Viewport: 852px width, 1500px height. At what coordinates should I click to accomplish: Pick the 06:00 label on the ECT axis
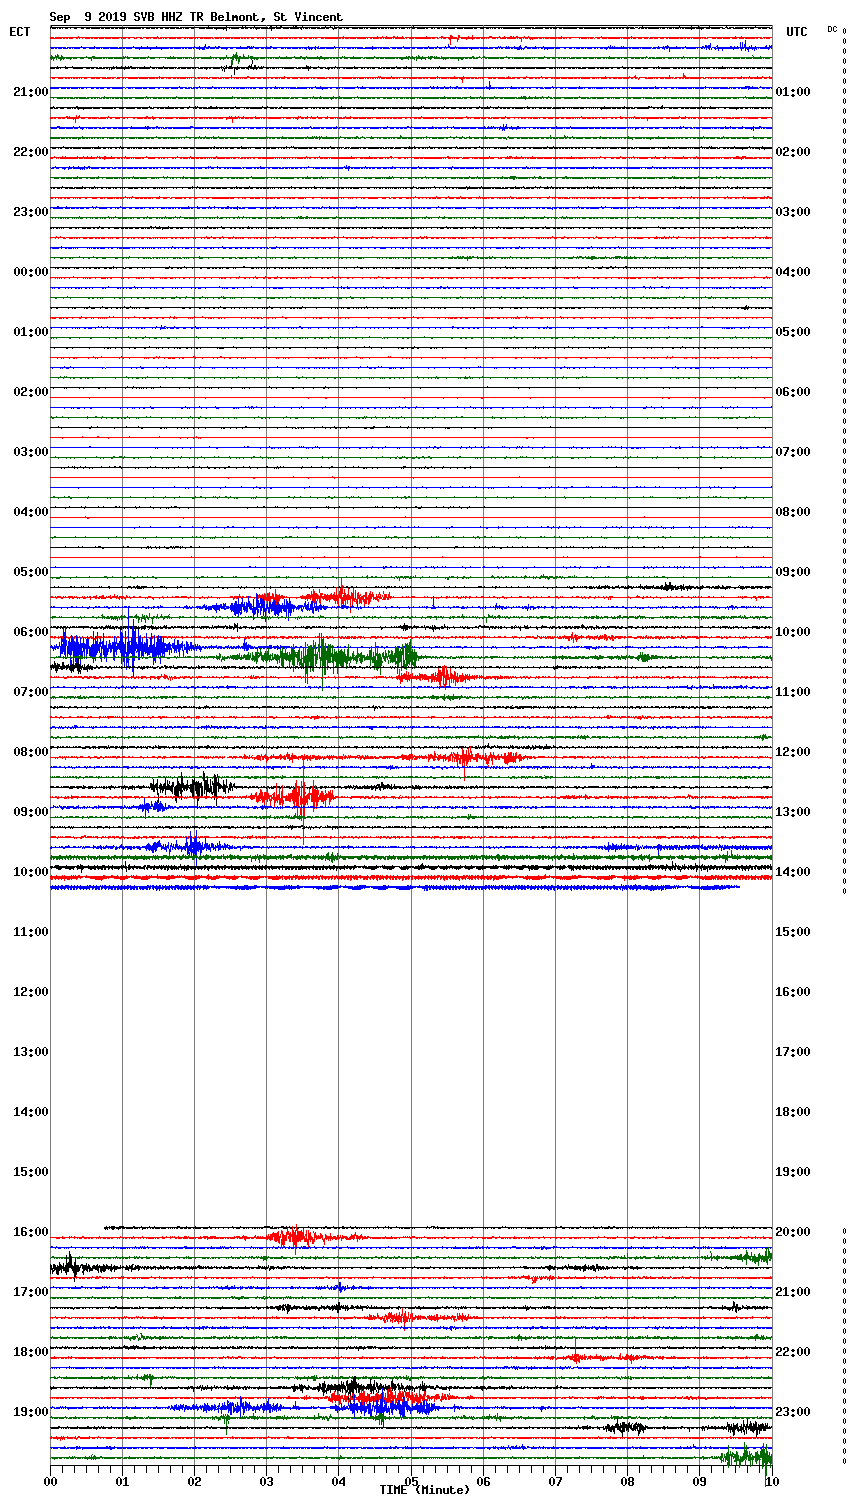(30, 632)
